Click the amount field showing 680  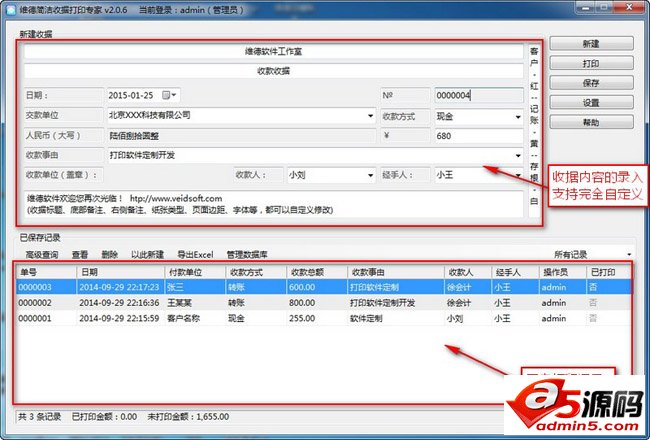click(479, 136)
